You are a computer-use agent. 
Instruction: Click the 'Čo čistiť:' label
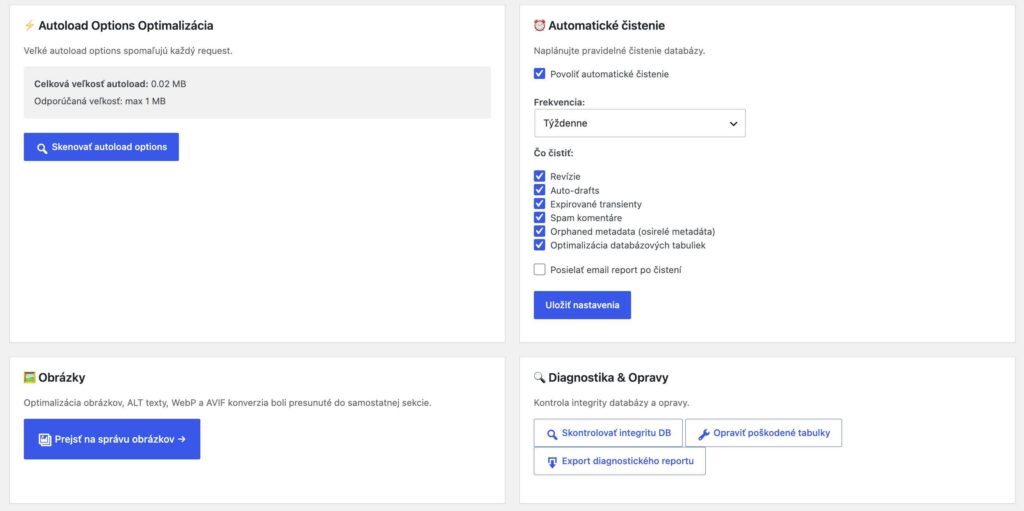[x=553, y=153]
